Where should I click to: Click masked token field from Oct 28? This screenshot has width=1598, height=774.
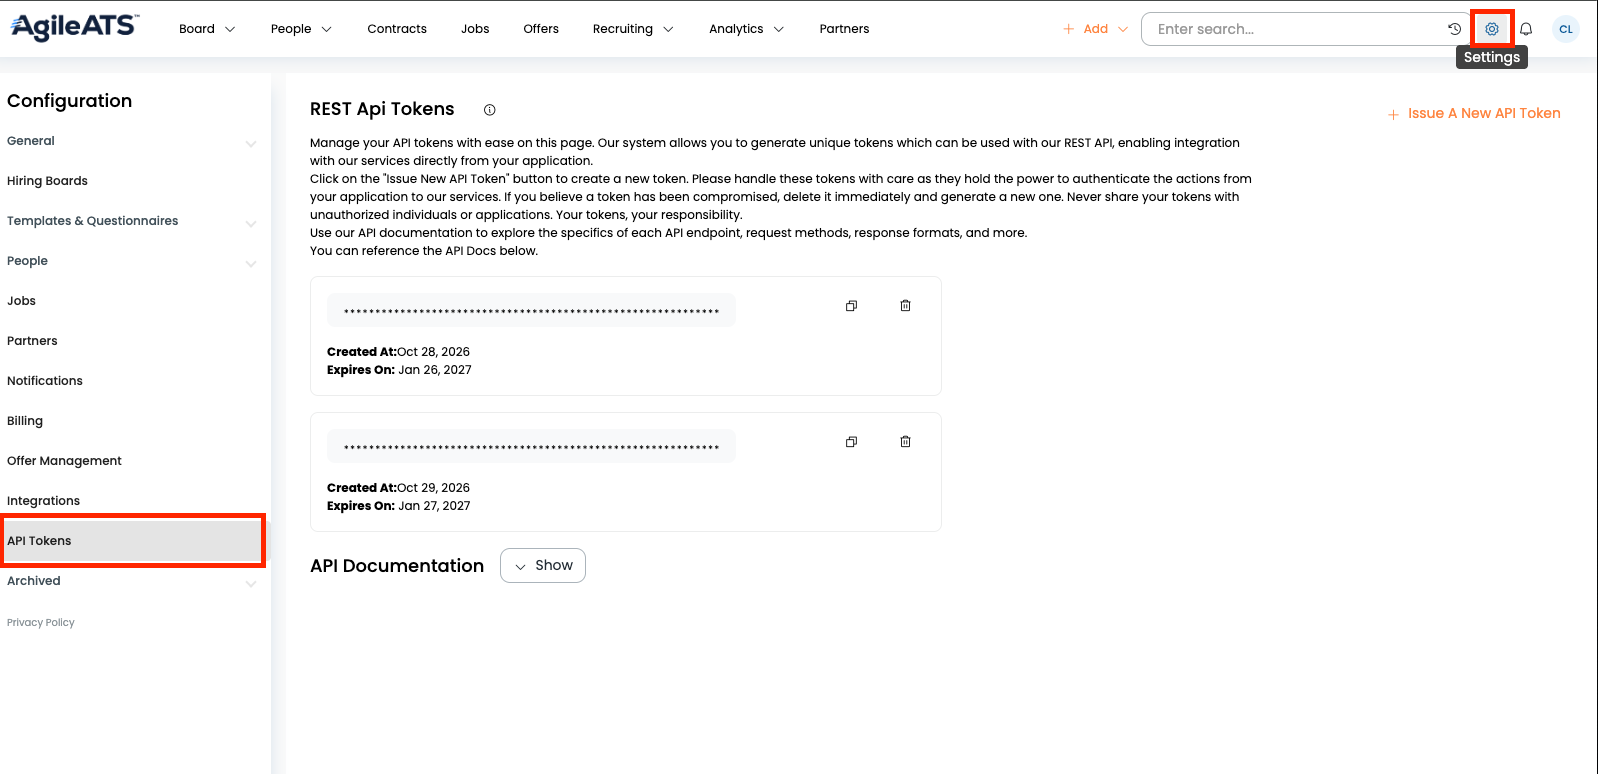[x=531, y=310]
